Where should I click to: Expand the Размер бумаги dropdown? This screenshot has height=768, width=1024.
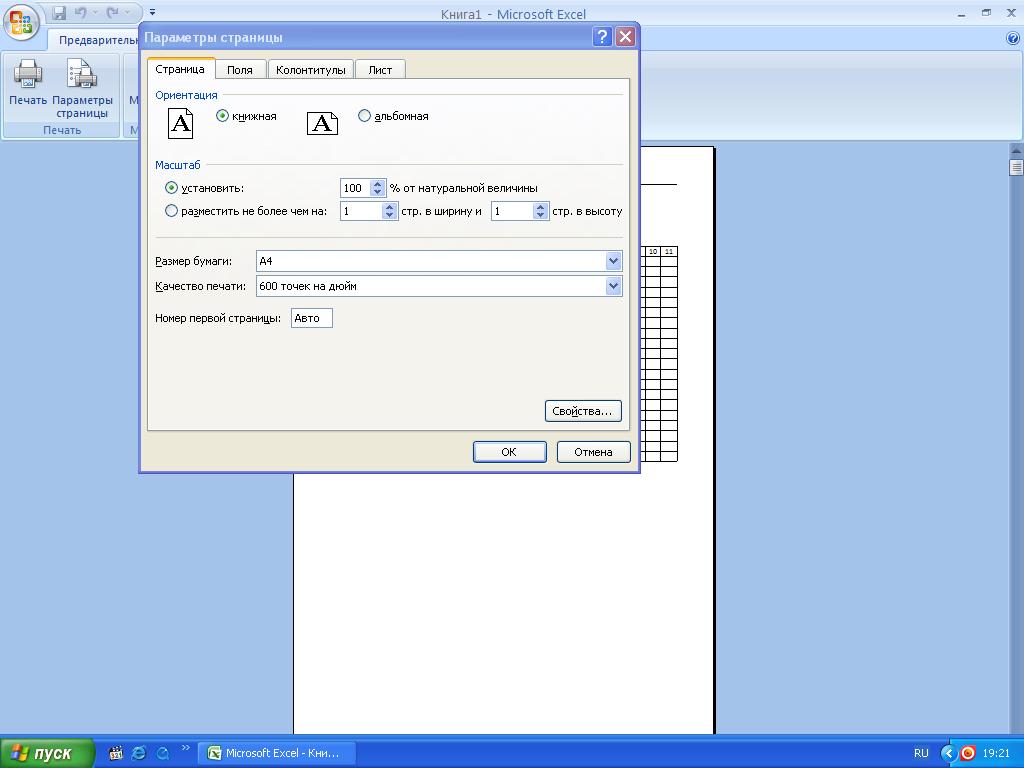click(613, 261)
